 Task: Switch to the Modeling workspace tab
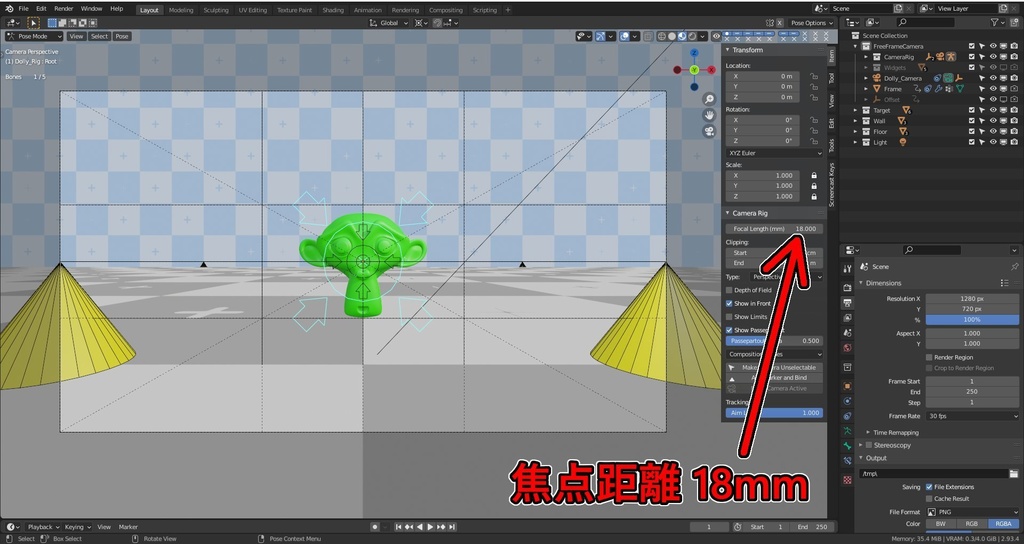click(181, 10)
